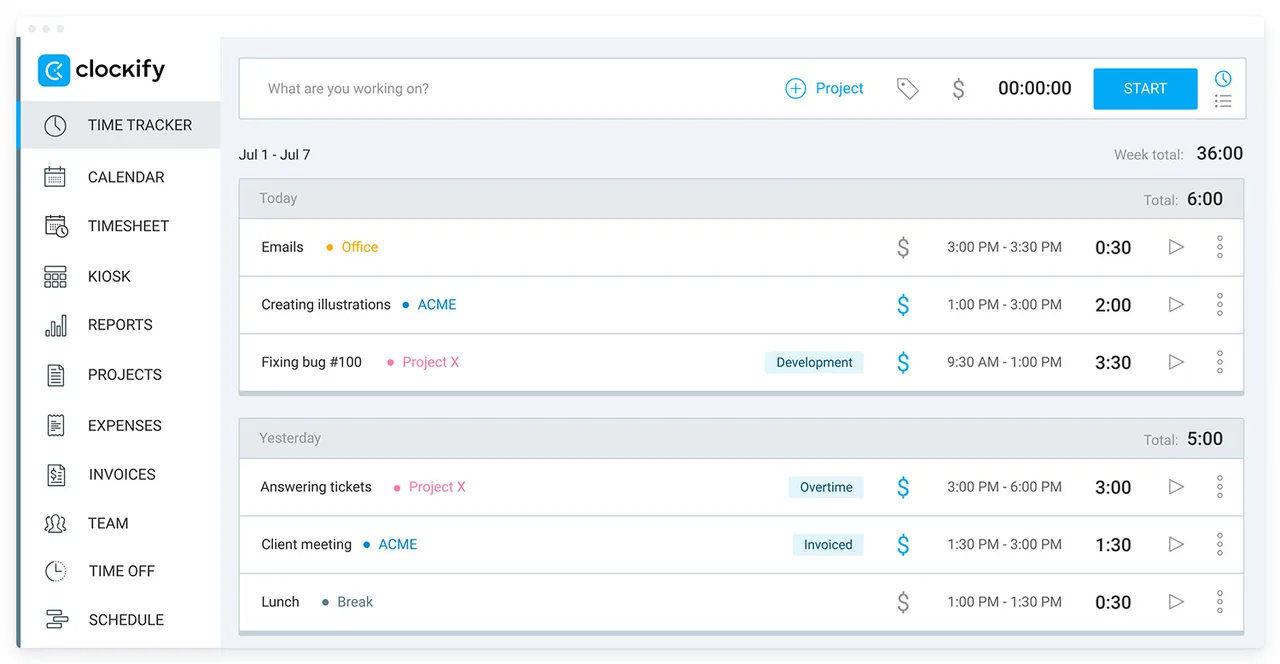
Task: Toggle billable status for Emails entry
Action: click(903, 247)
